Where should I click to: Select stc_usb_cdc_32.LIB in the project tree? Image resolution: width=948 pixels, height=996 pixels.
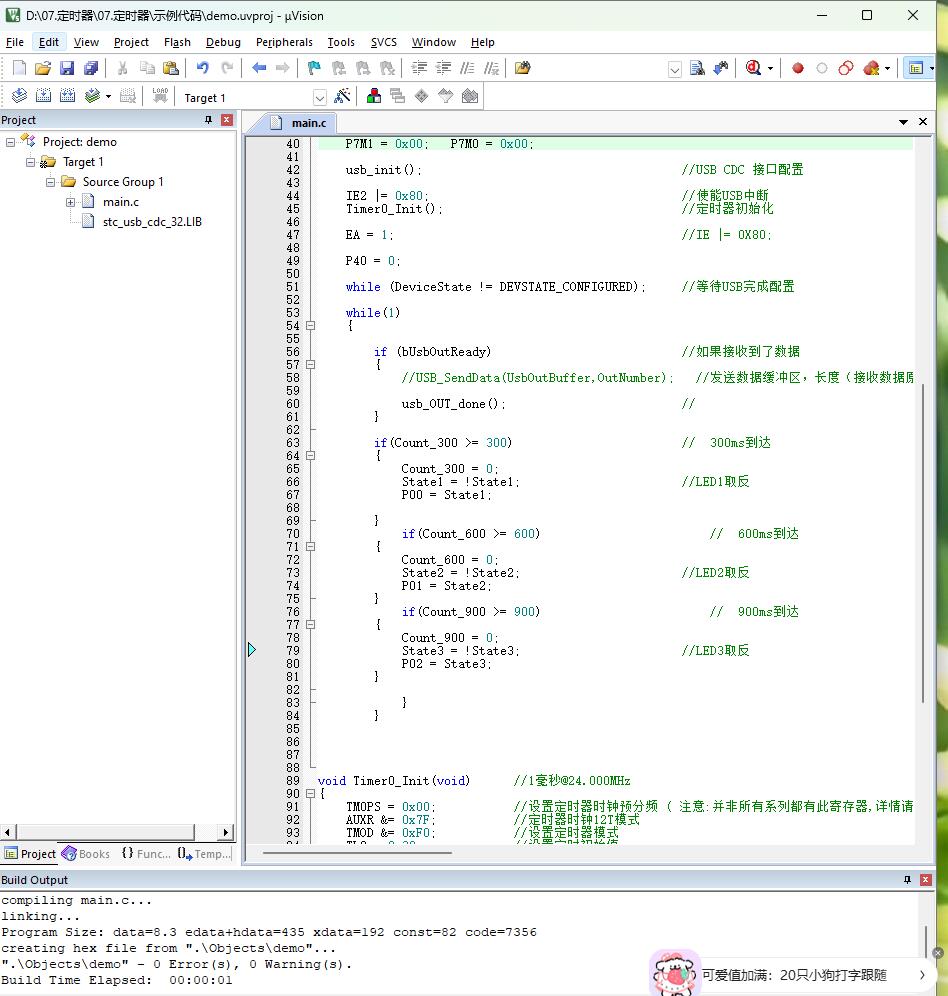[x=152, y=222]
